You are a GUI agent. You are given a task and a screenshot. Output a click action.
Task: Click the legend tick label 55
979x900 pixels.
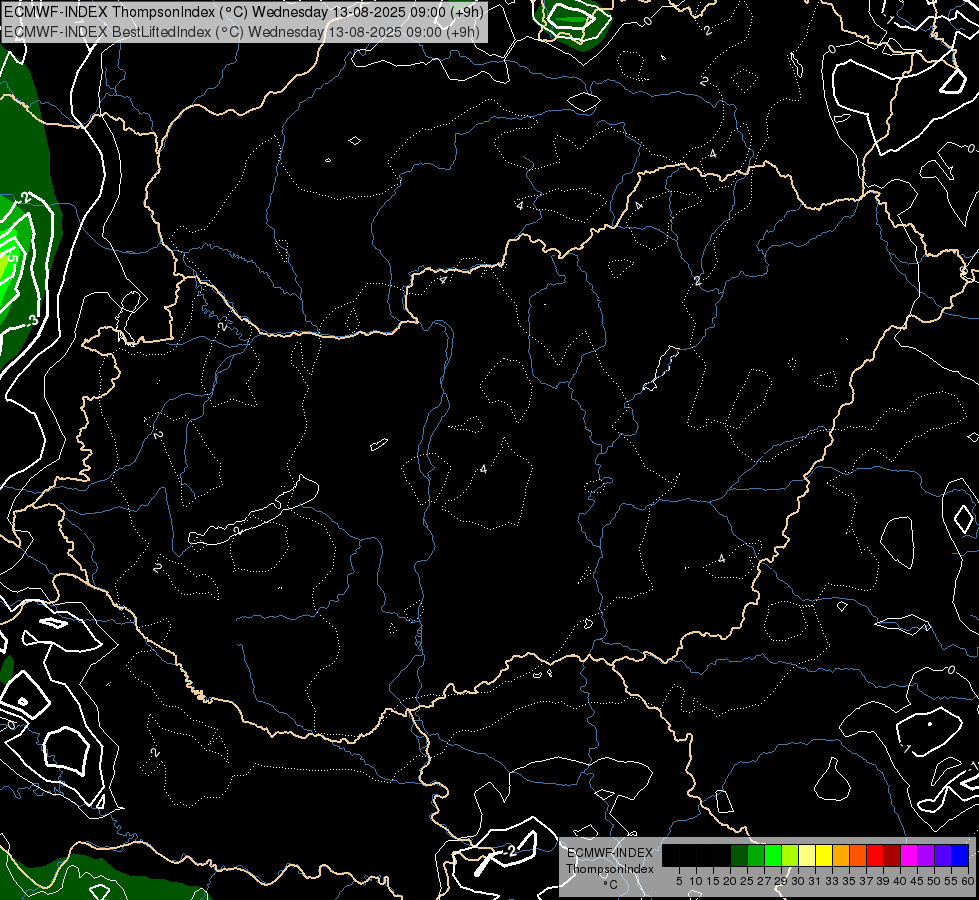pyautogui.click(x=952, y=881)
